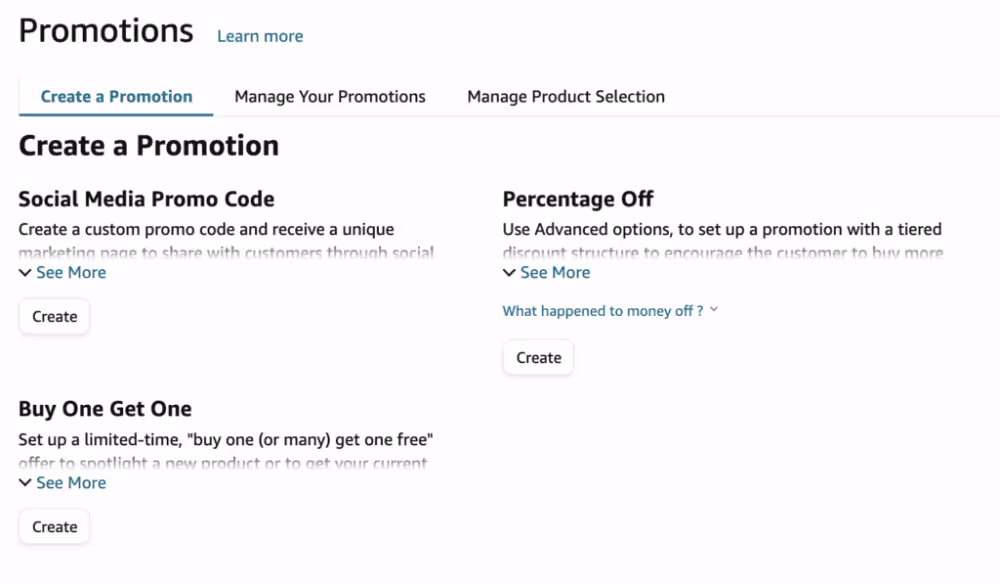Click the Percentage Off heading
Screen dimensions: 1000x584
click(x=578, y=199)
